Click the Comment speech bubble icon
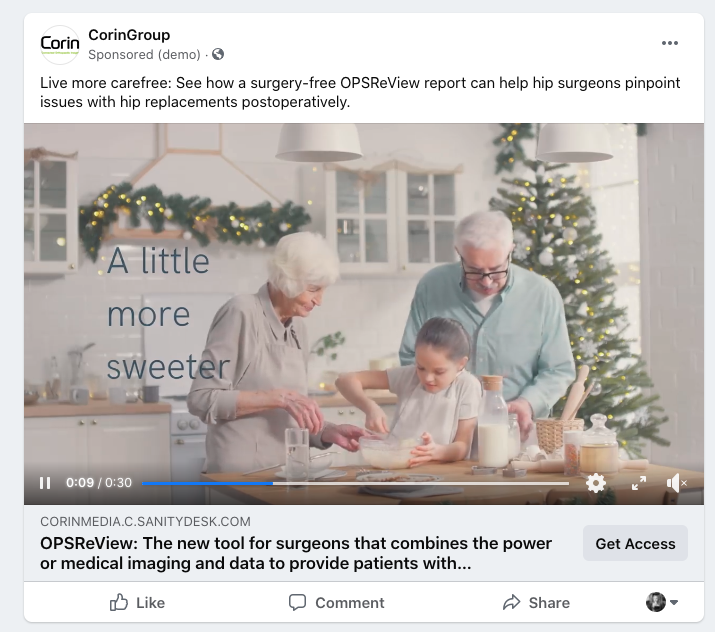This screenshot has height=632, width=715. pyautogui.click(x=297, y=602)
